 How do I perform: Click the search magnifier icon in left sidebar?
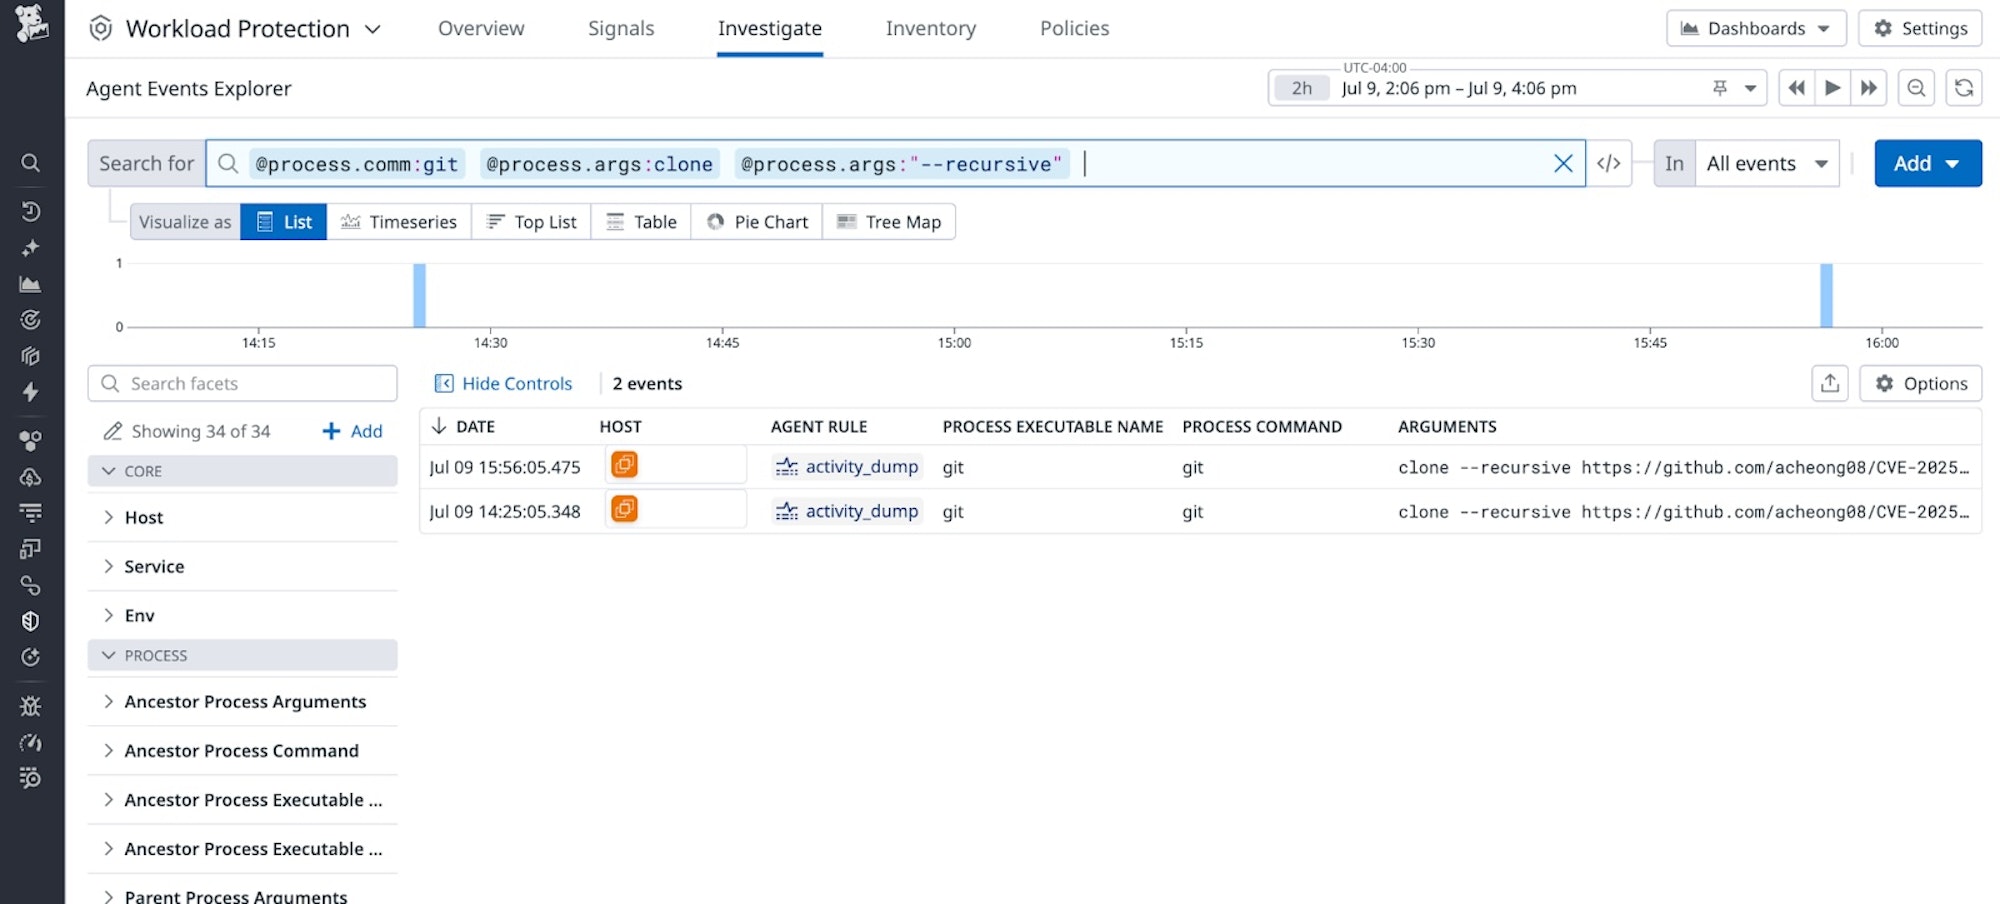coord(31,163)
